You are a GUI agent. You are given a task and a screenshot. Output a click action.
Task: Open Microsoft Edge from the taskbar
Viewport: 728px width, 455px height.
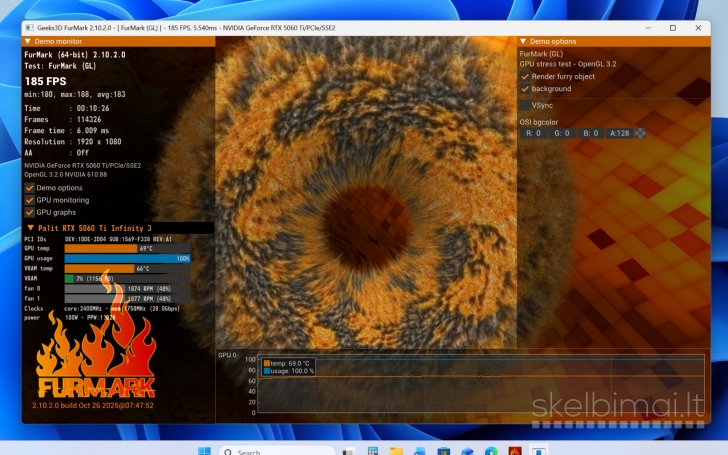tap(491, 451)
